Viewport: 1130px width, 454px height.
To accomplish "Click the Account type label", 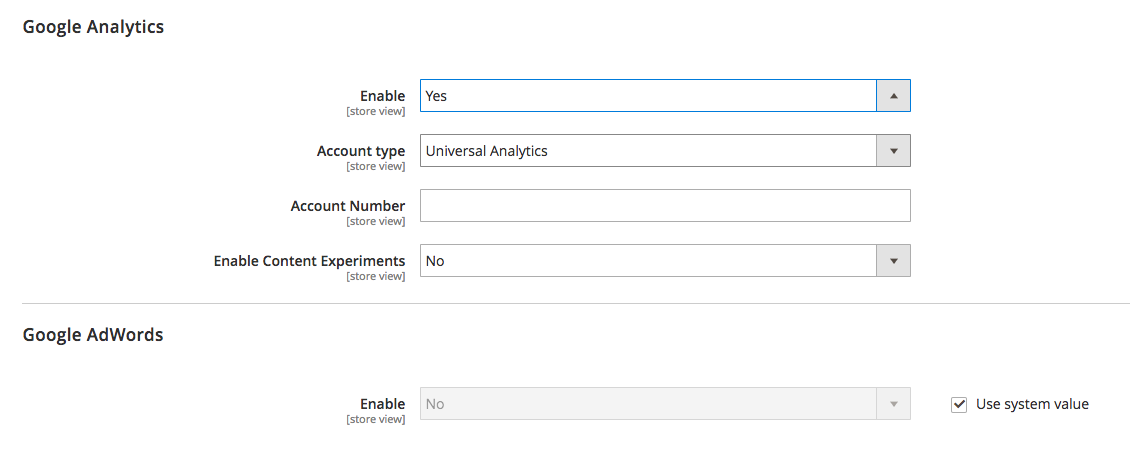I will click(x=361, y=151).
